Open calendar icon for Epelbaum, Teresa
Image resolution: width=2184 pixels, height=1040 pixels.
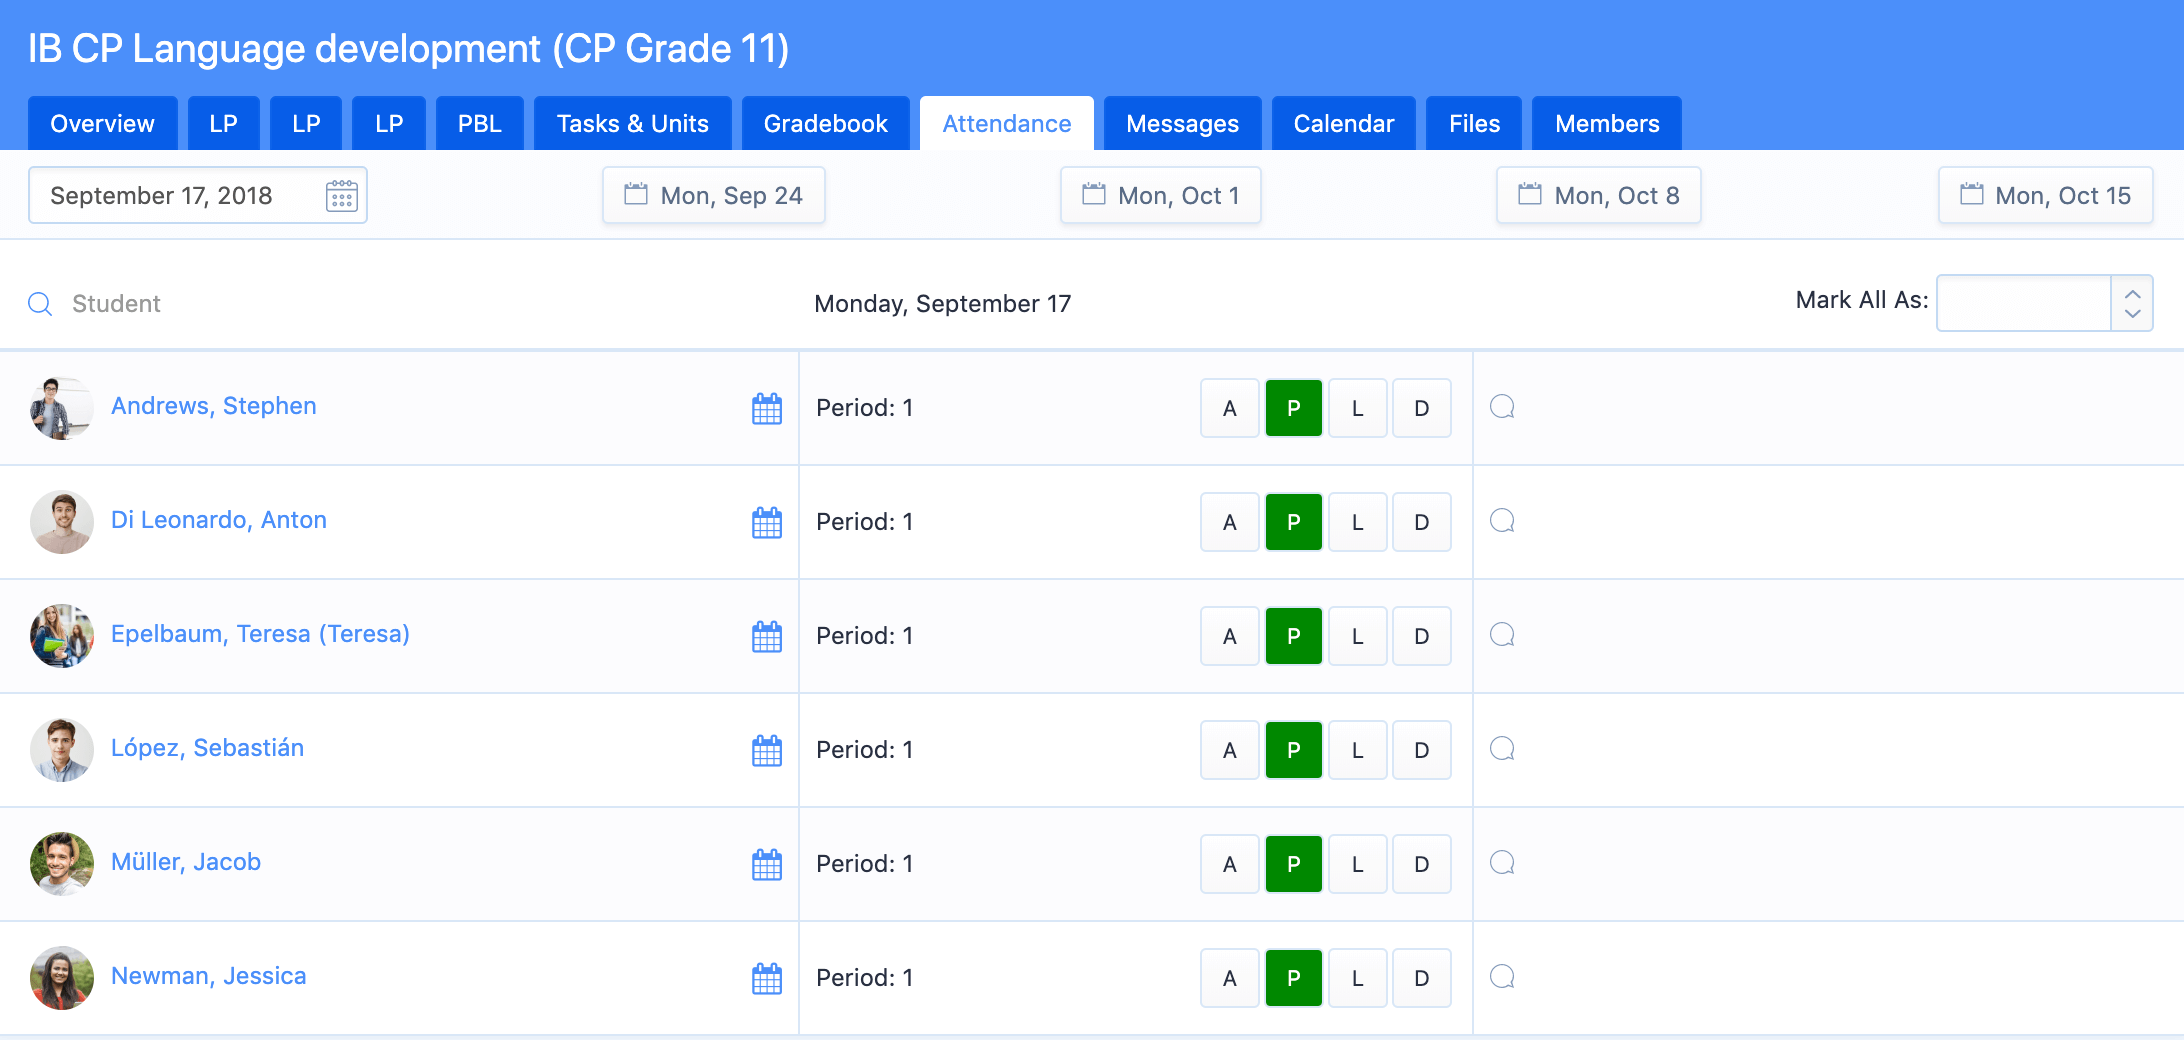(x=767, y=636)
